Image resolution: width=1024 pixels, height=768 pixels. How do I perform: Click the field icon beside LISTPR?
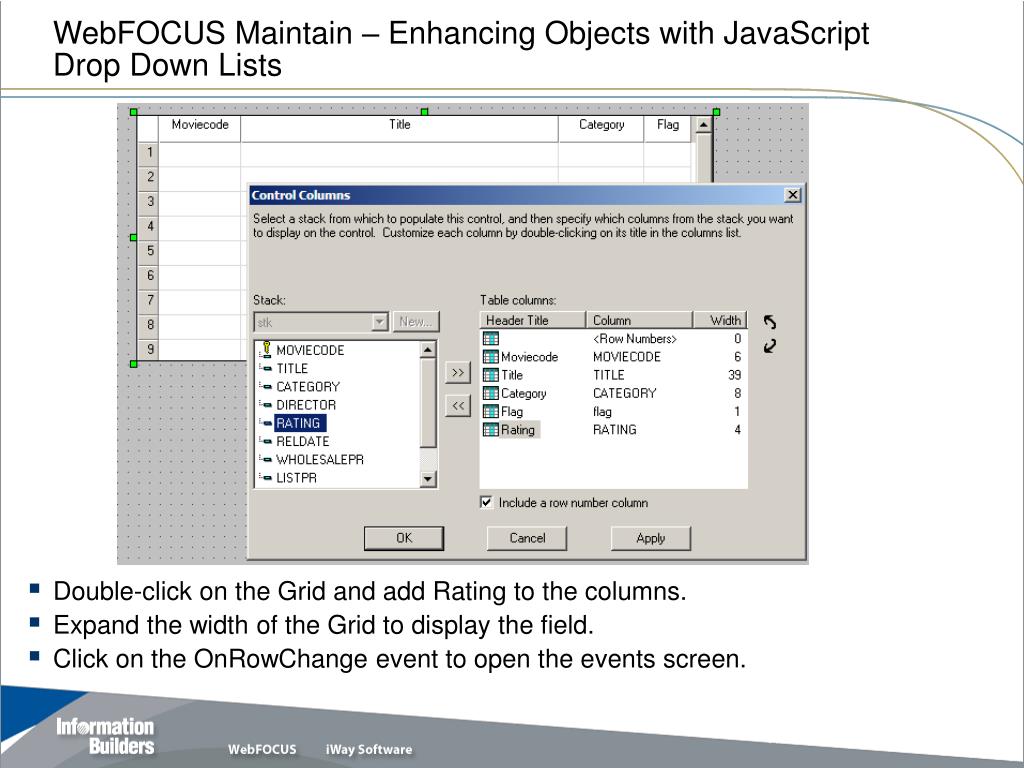tap(266, 478)
